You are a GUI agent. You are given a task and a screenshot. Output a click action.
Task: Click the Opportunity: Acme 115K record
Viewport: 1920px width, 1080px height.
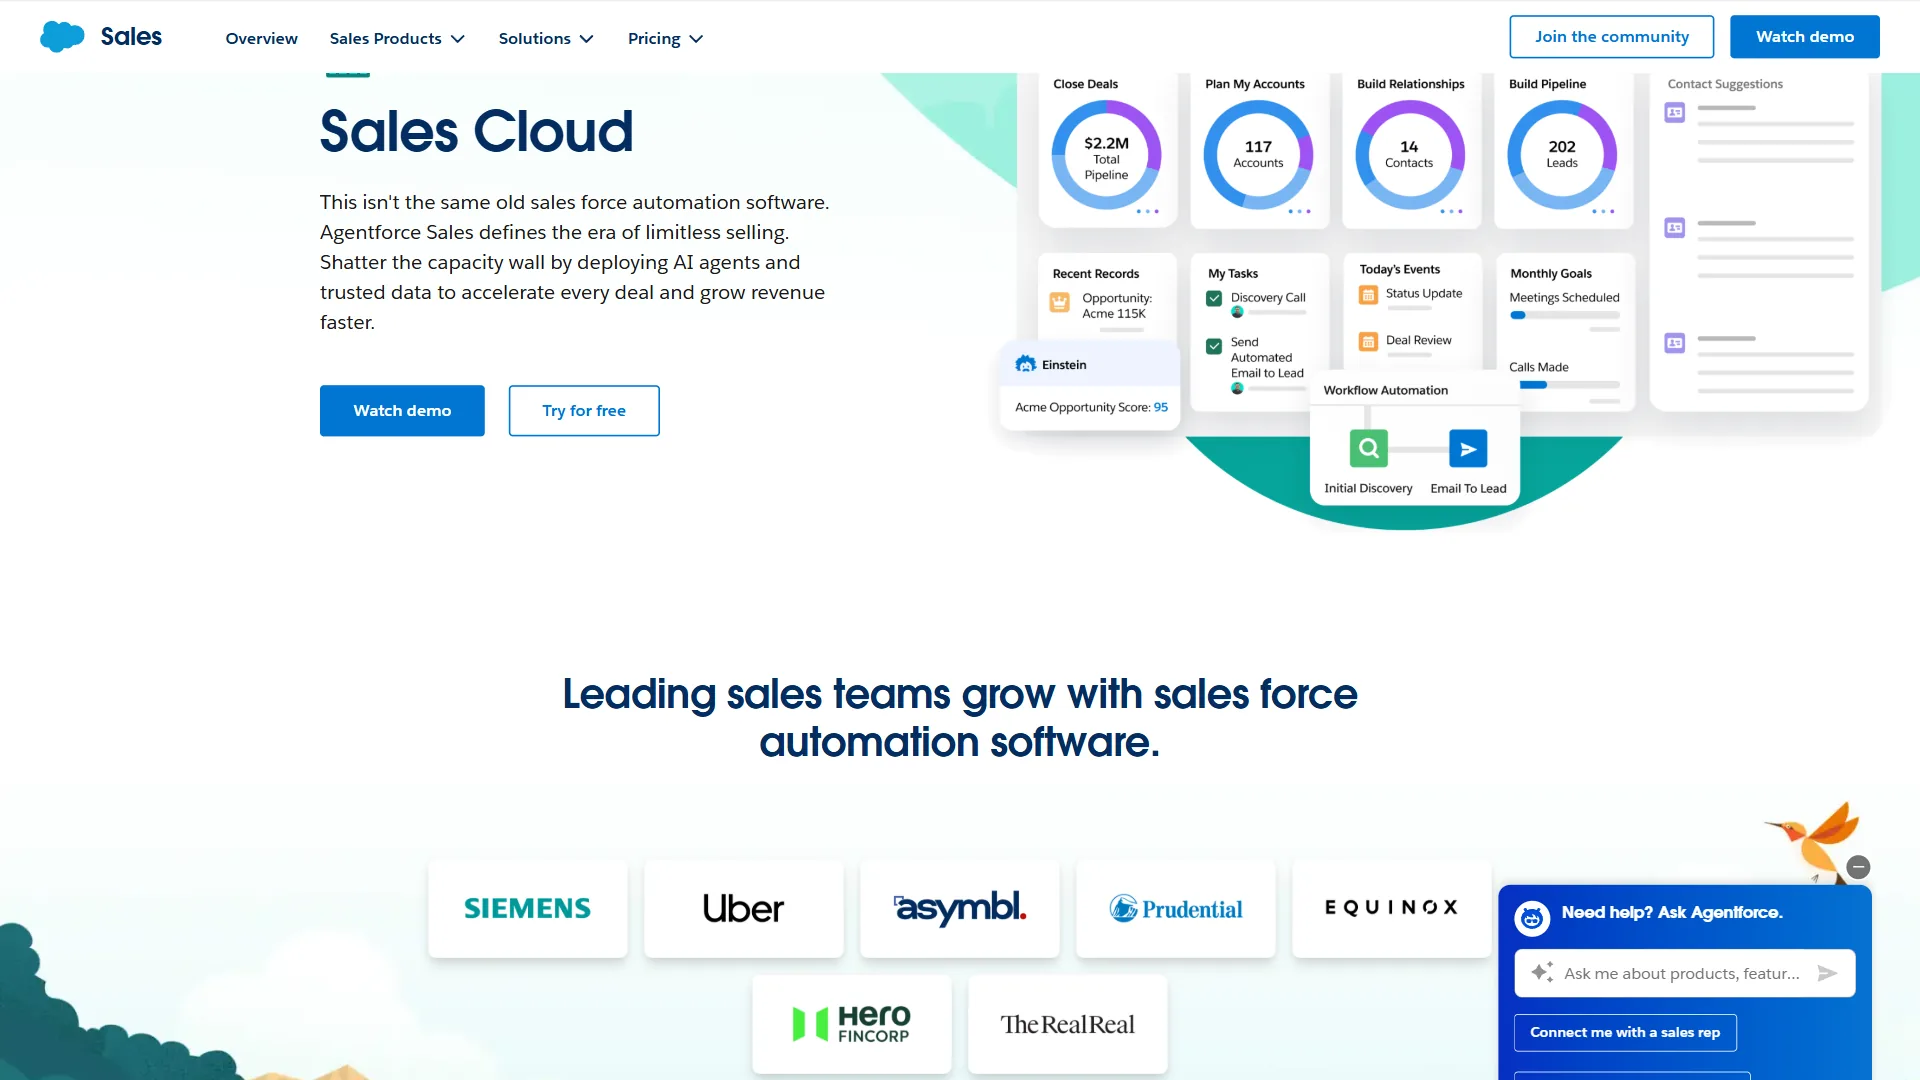coord(1116,306)
